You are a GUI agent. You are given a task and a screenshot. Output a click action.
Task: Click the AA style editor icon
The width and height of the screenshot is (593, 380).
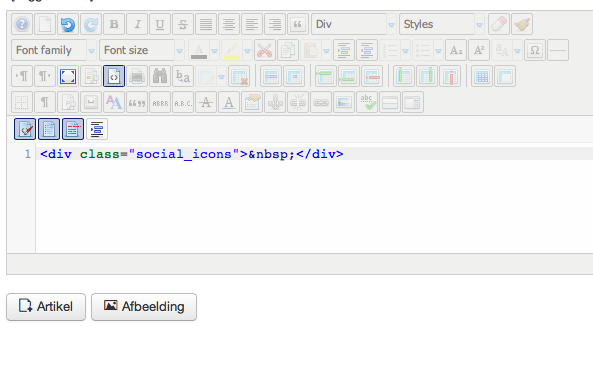(114, 102)
